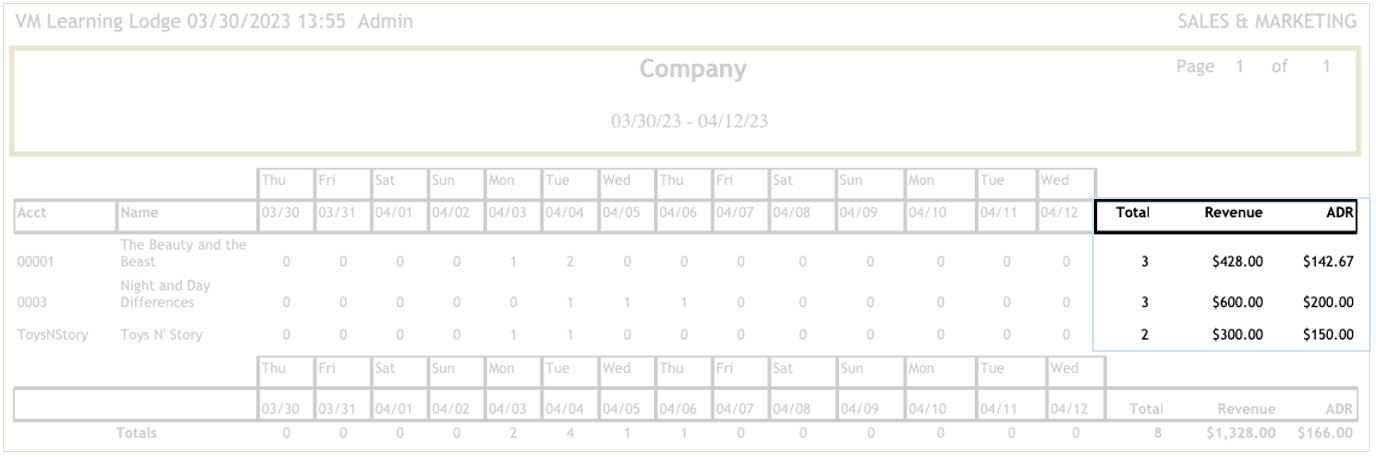Click the "Company" report title
The image size is (1376, 457).
click(693, 71)
